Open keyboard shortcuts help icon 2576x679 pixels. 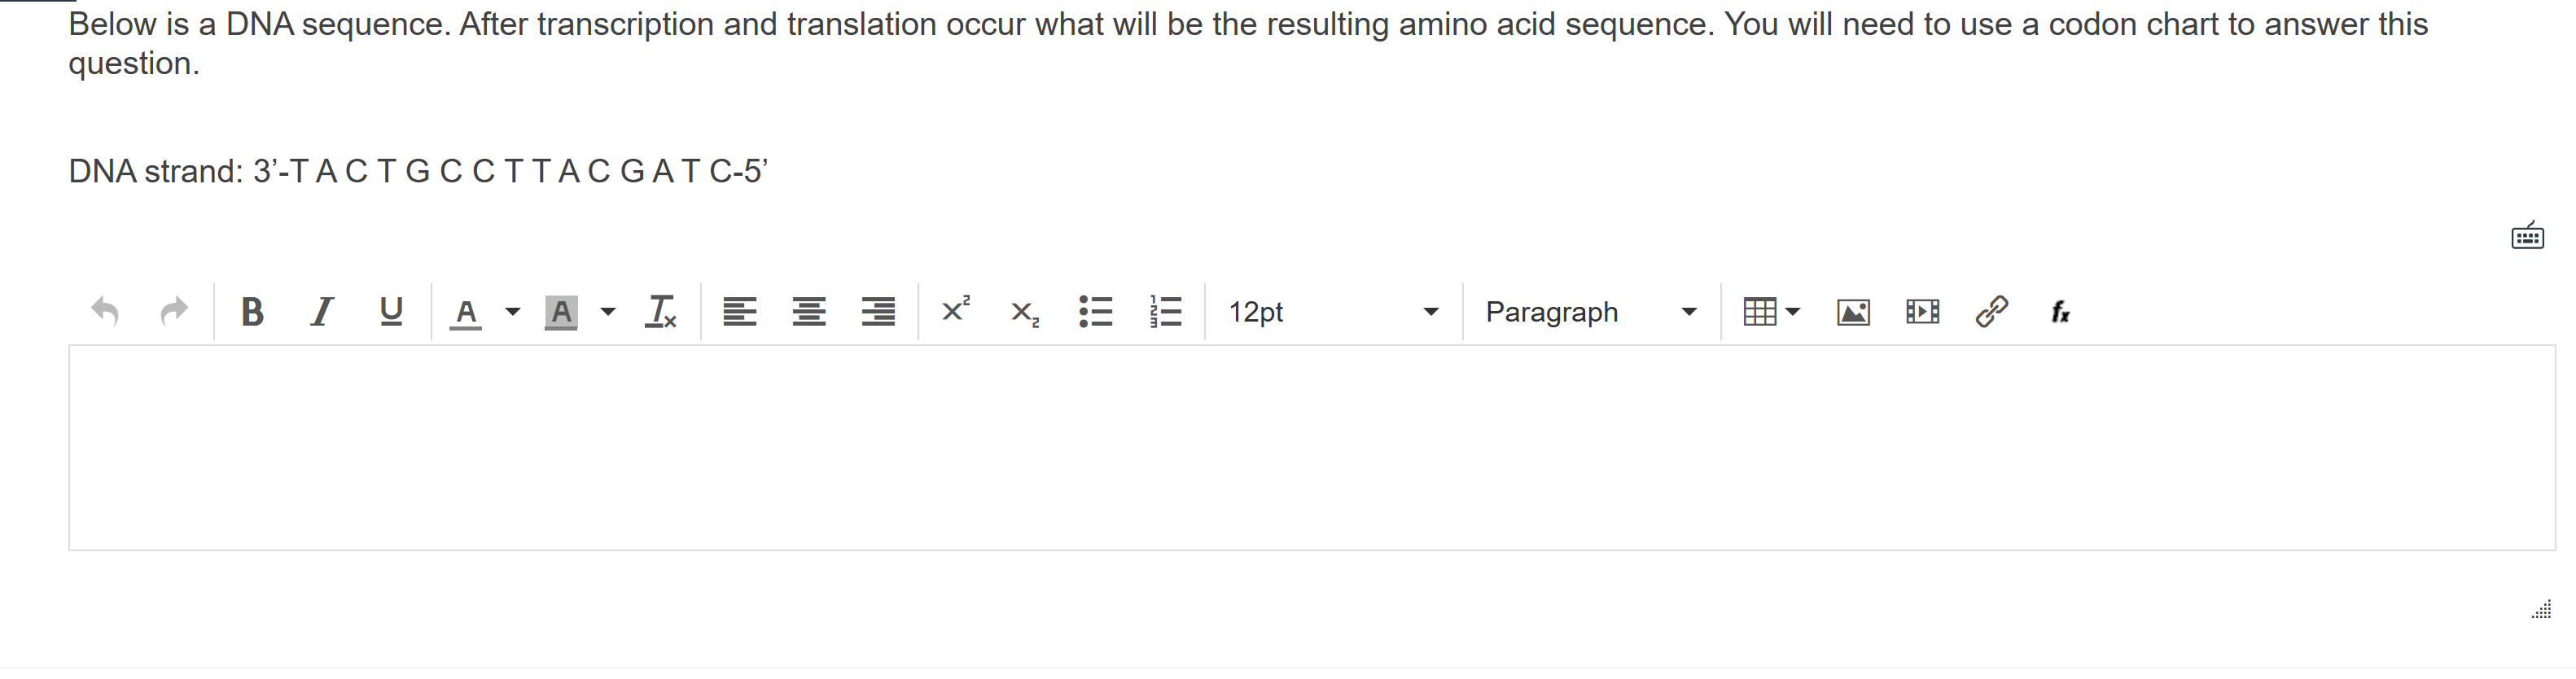[x=2528, y=236]
